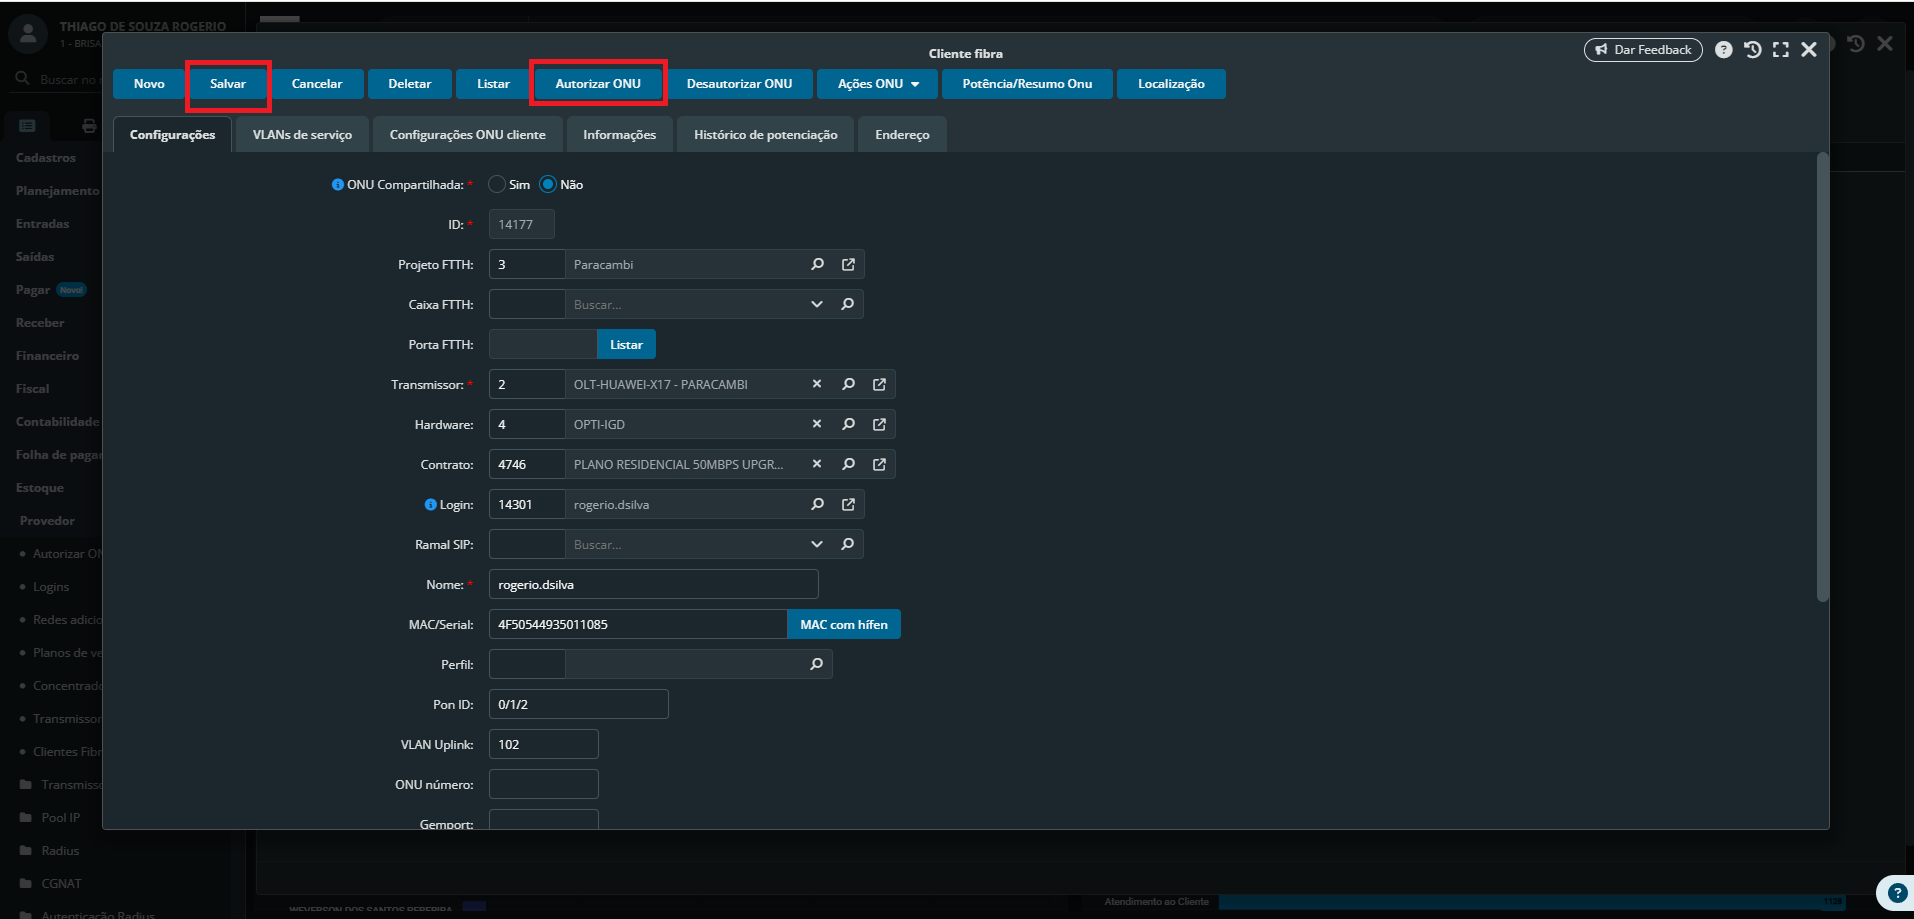The width and height of the screenshot is (1914, 919).
Task: Click the MAC/Serial input field
Action: click(637, 625)
